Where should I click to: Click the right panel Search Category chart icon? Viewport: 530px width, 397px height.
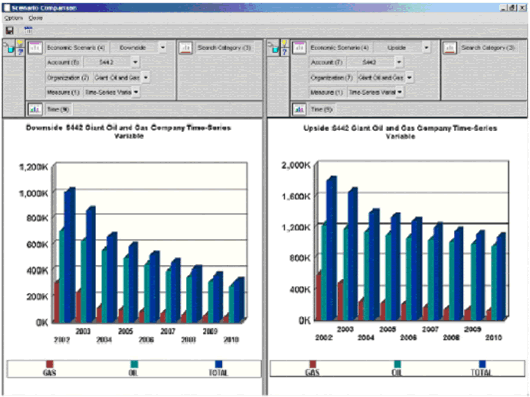click(x=450, y=48)
